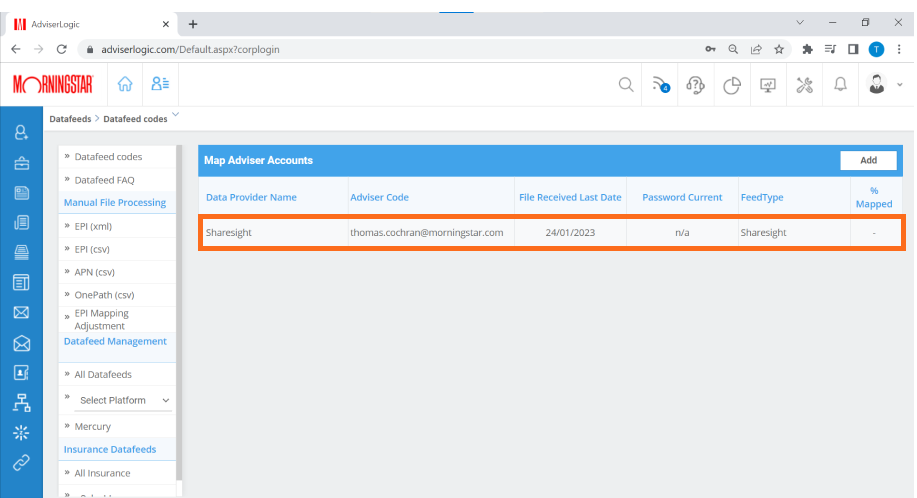The image size is (917, 498).
Task: Expand the arrow next to user avatar
Action: pos(899,85)
